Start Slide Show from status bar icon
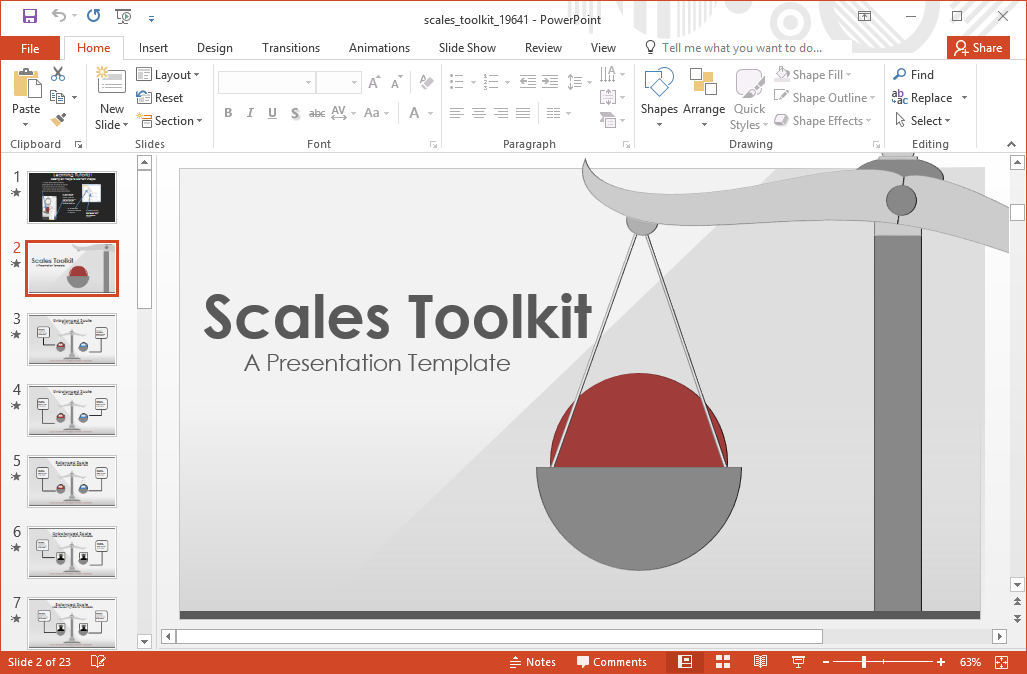Viewport: 1027px width, 674px height. coord(797,661)
